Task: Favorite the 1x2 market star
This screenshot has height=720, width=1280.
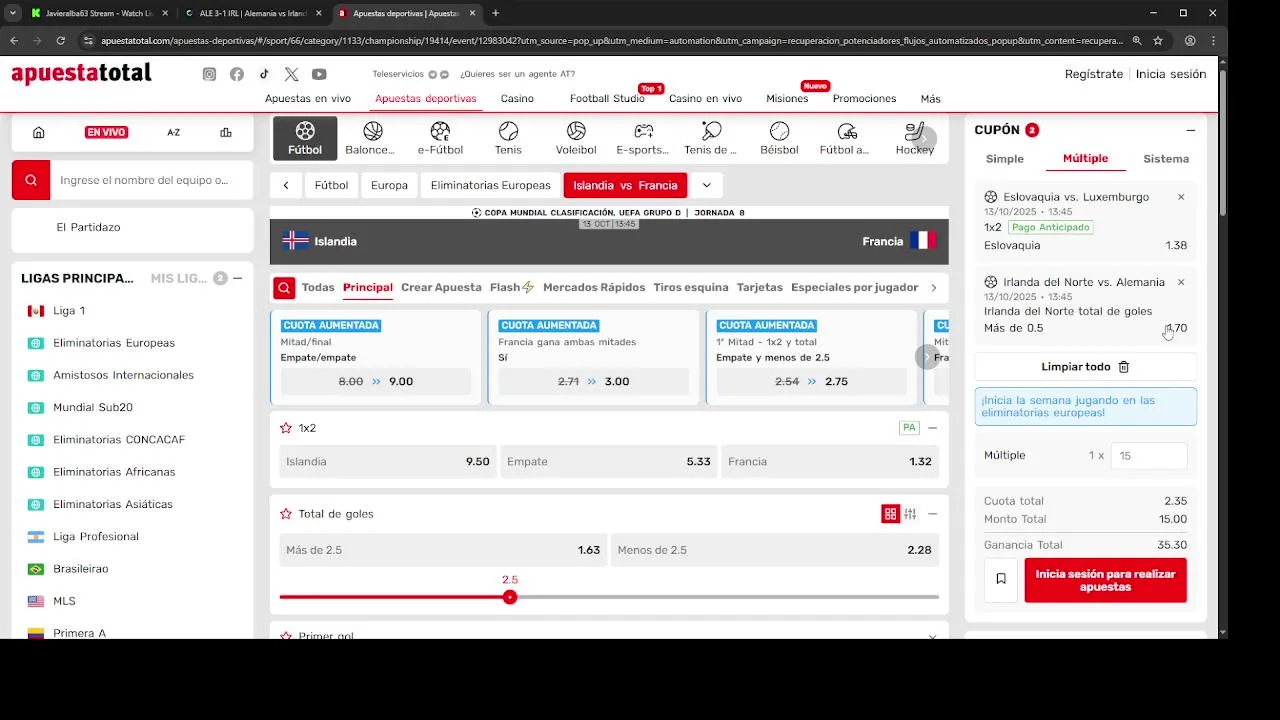Action: [286, 428]
